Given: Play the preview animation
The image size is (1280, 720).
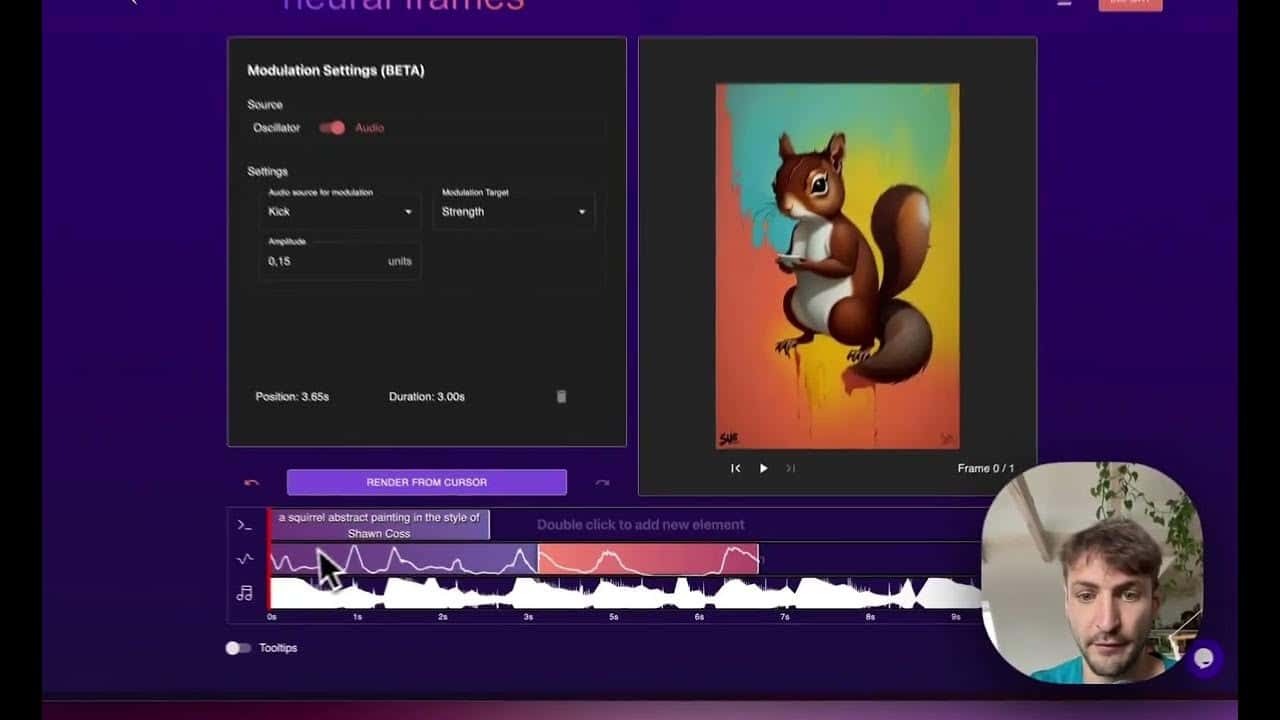Looking at the screenshot, I should pos(763,468).
